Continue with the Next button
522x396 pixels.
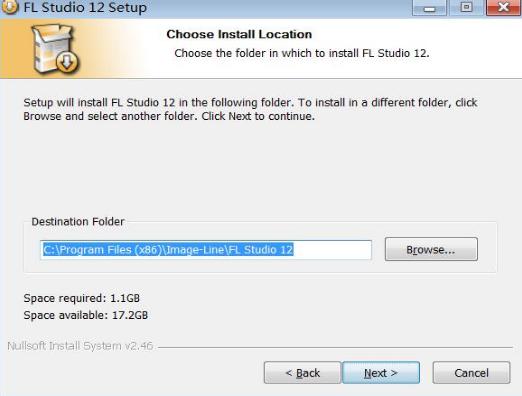[x=381, y=373]
